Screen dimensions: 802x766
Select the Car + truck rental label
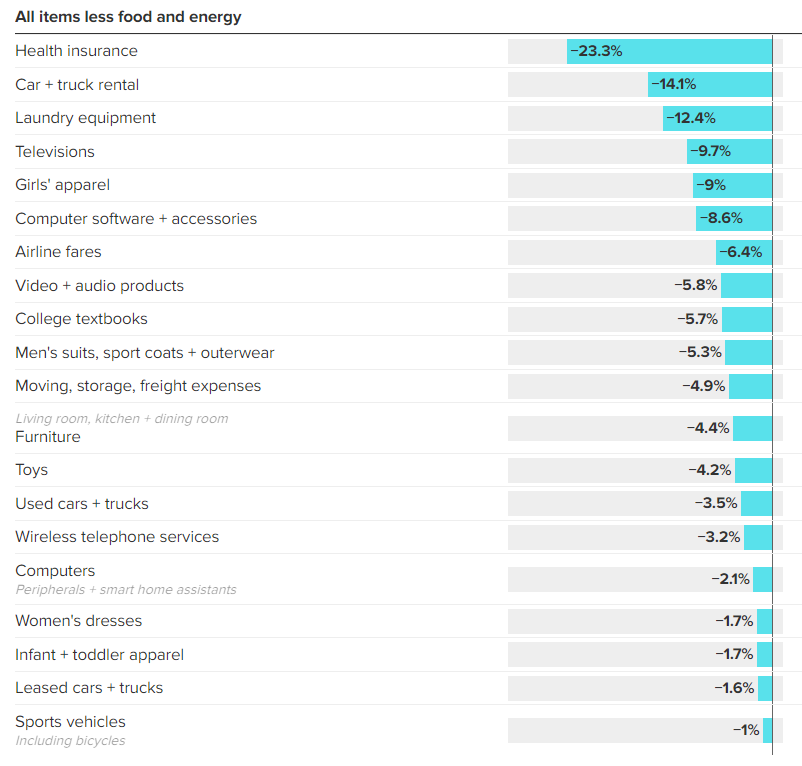pyautogui.click(x=77, y=85)
